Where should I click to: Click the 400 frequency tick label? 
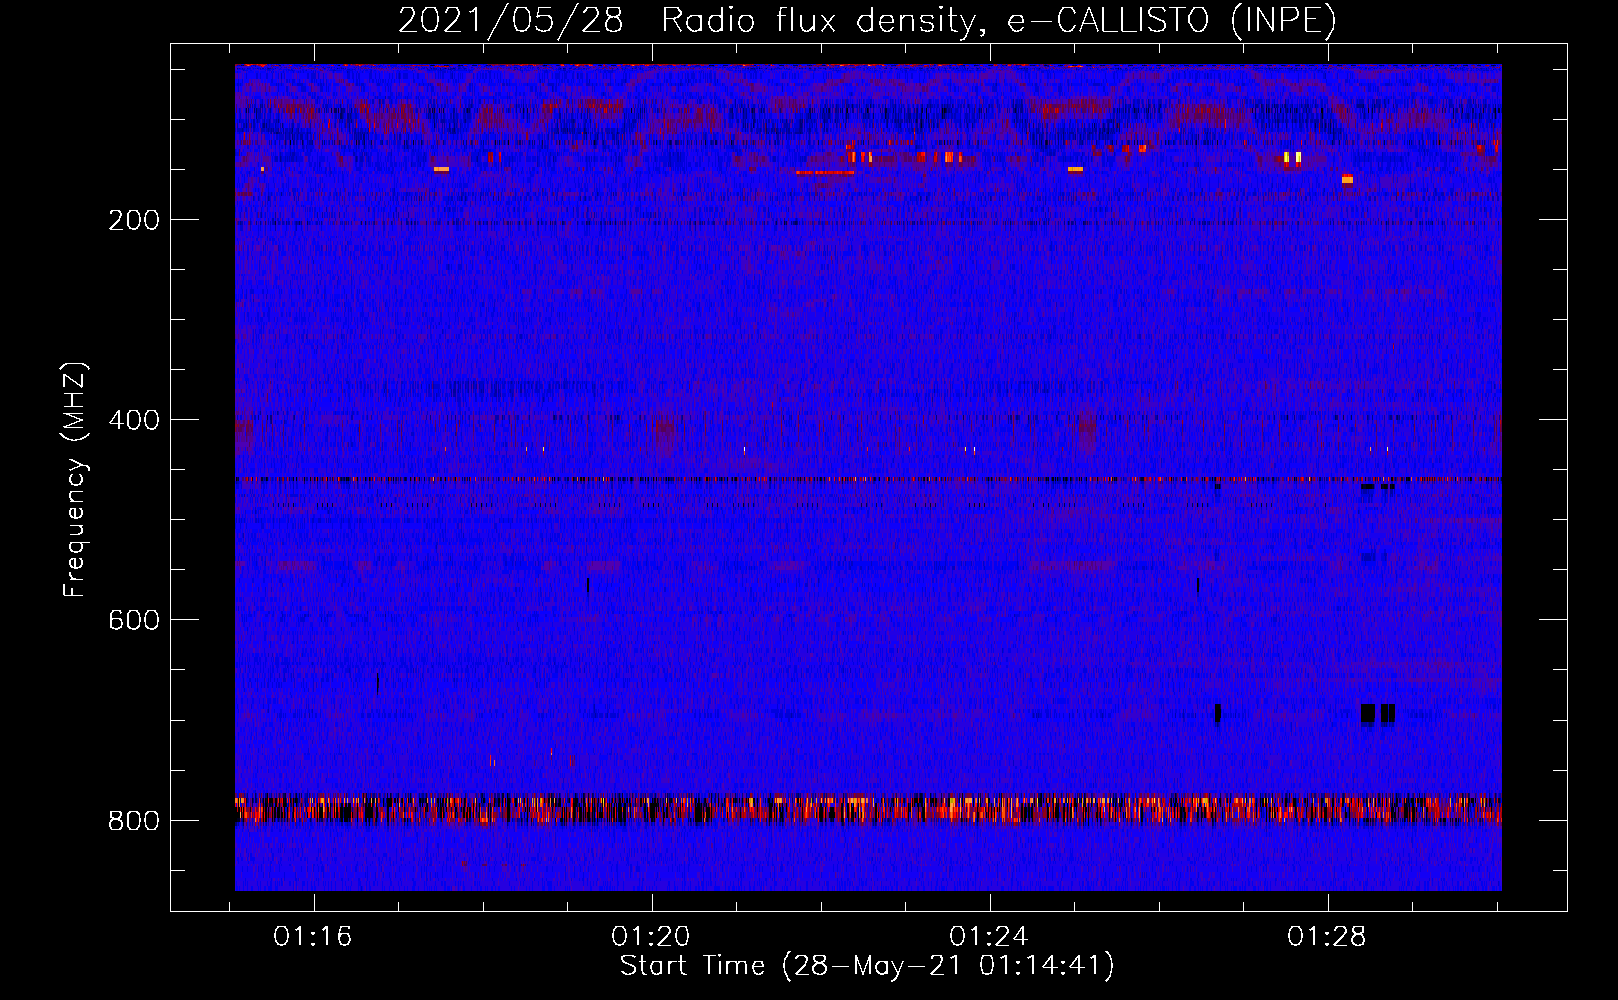tap(134, 420)
